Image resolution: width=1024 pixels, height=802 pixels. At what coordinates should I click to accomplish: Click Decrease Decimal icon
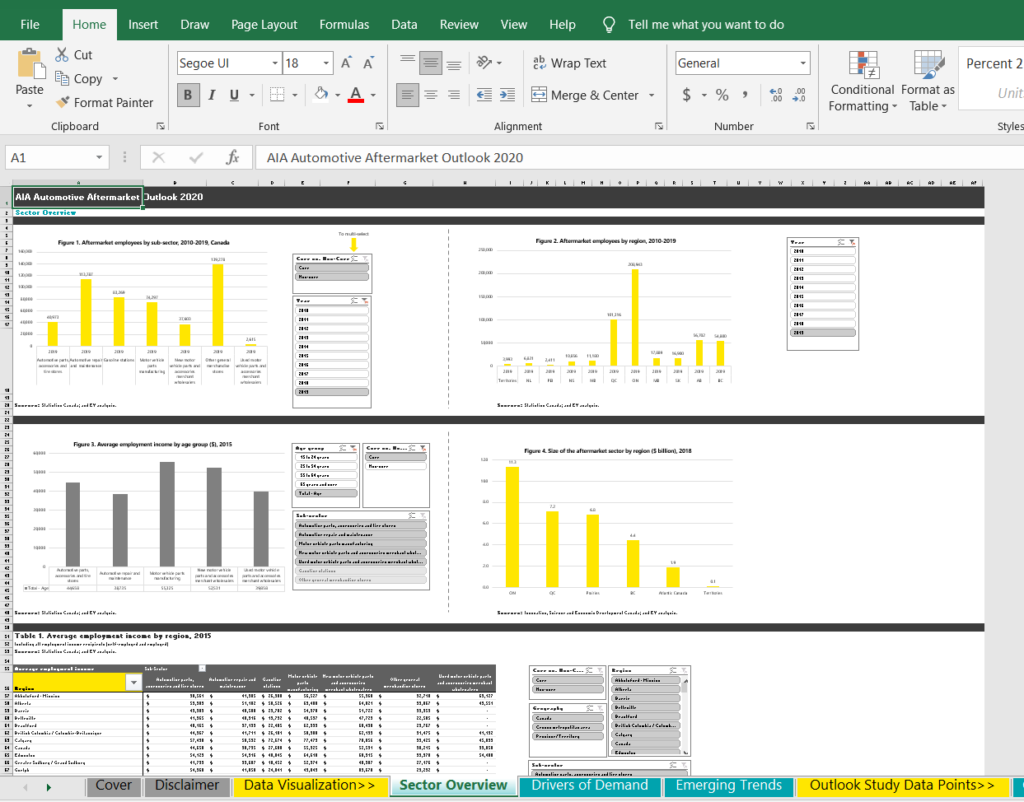[799, 95]
